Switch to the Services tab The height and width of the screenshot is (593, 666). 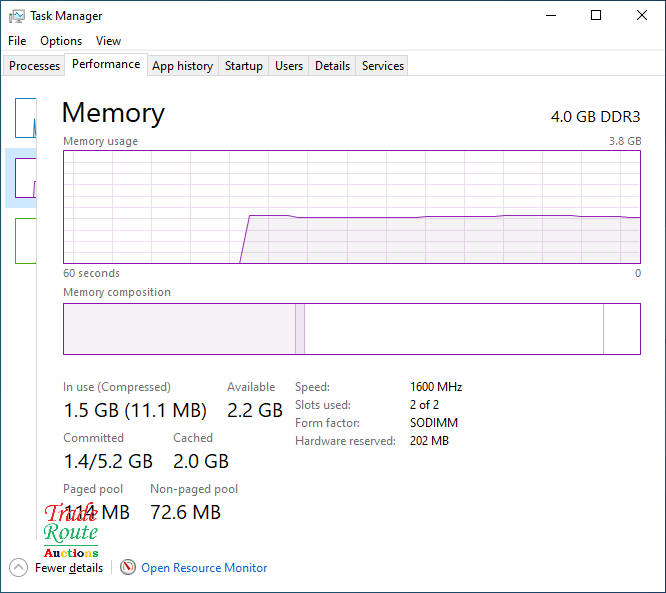383,66
